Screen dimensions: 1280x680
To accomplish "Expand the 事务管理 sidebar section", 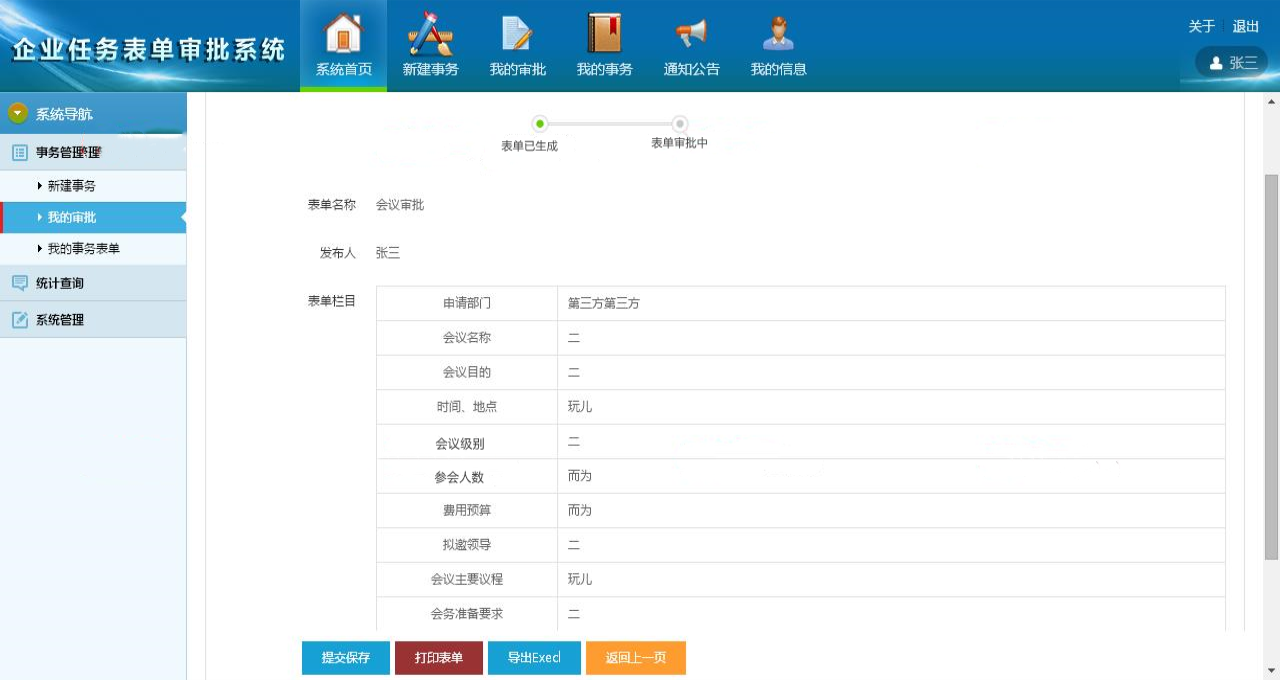I will (68, 152).
